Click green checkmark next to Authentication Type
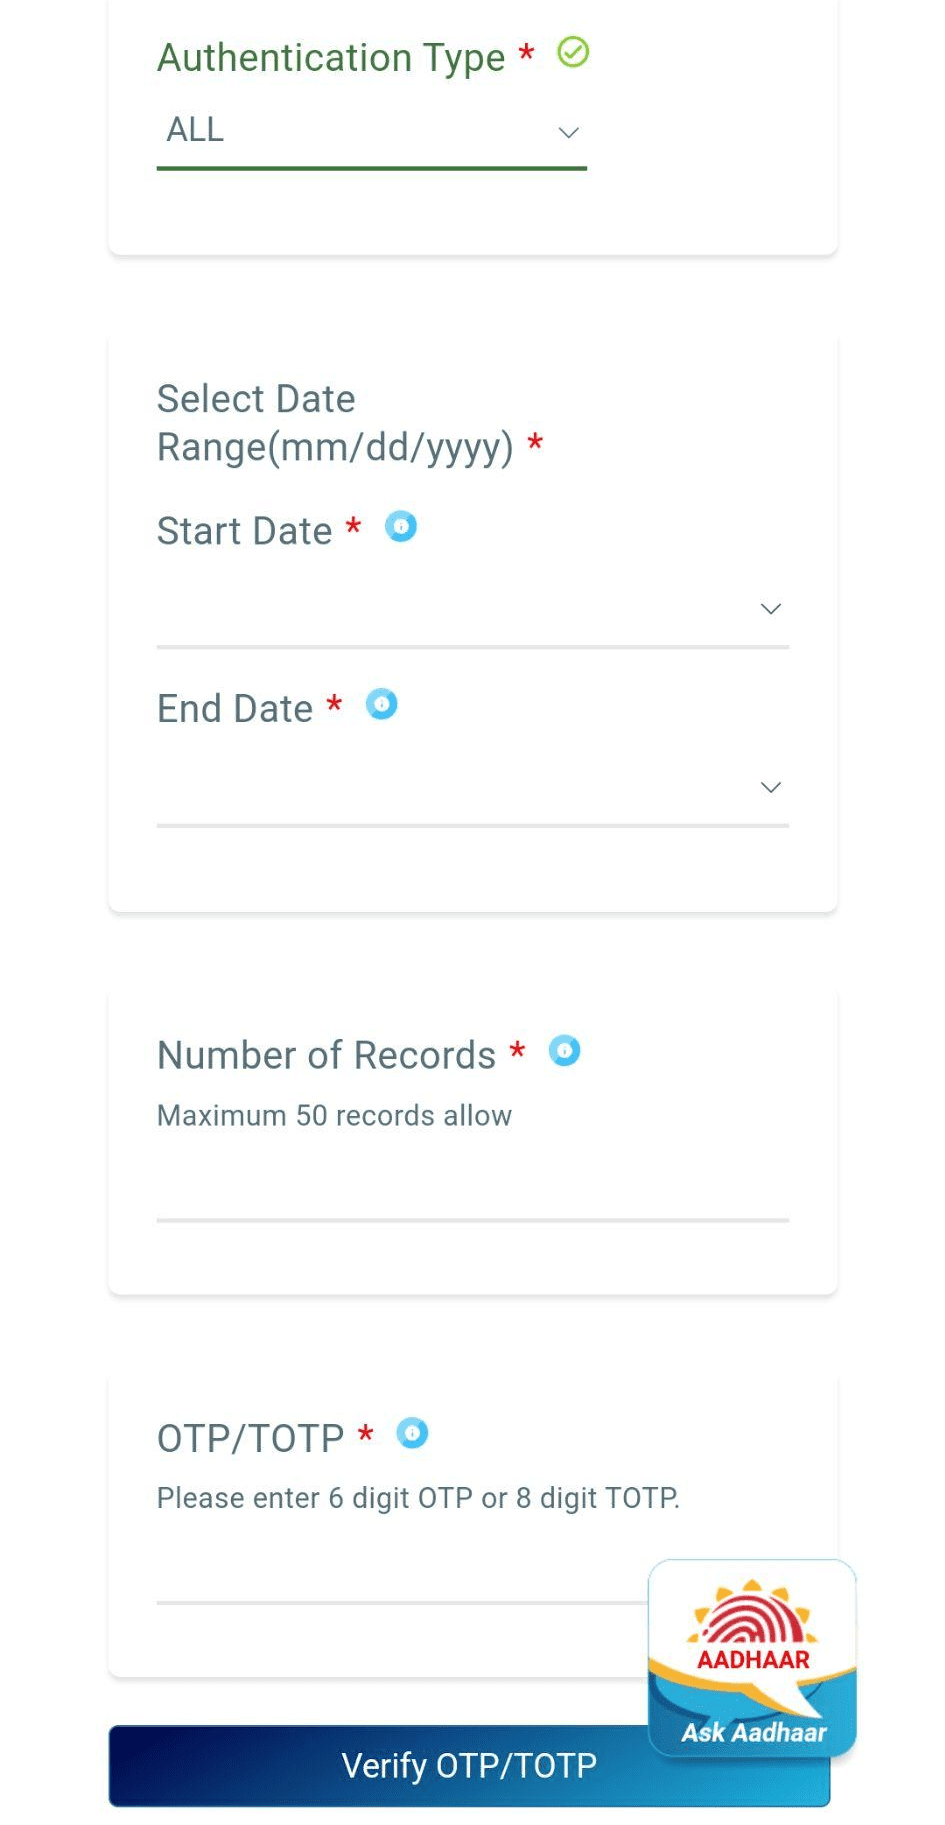Image resolution: width=945 pixels, height=1825 pixels. point(573,52)
